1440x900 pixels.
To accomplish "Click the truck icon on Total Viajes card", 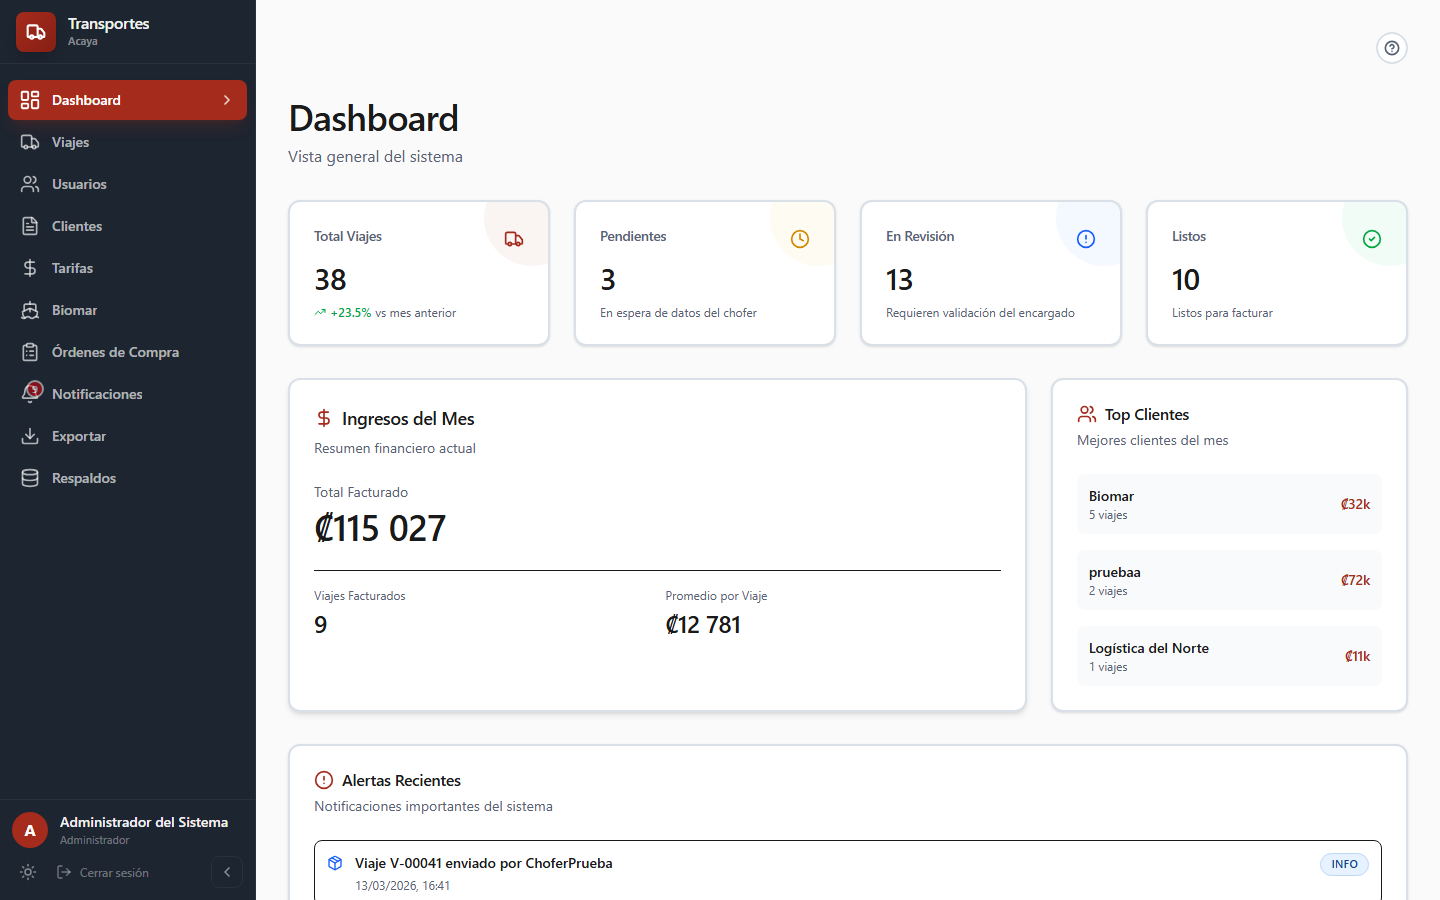I will point(514,239).
